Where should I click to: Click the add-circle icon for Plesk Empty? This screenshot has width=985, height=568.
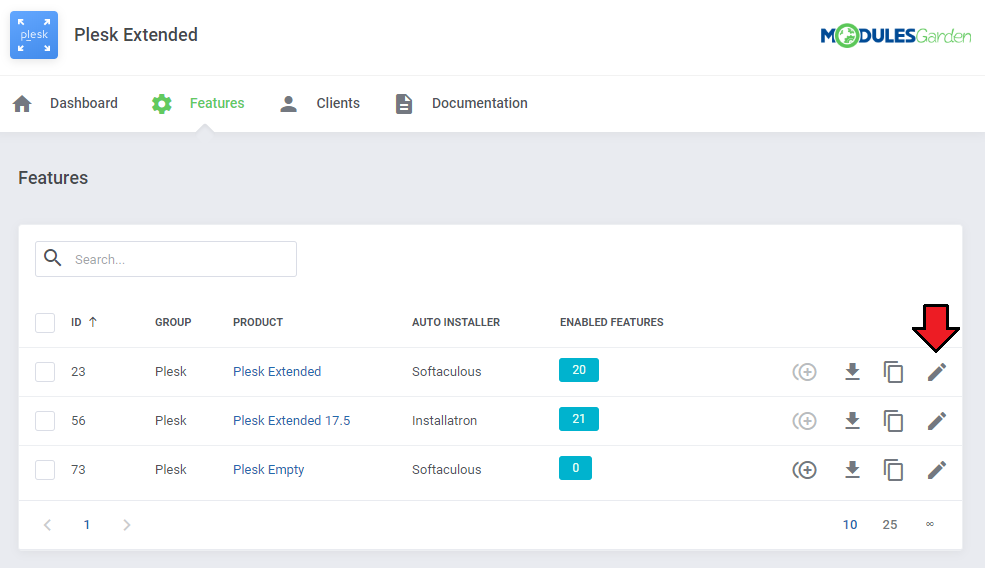pyautogui.click(x=805, y=470)
